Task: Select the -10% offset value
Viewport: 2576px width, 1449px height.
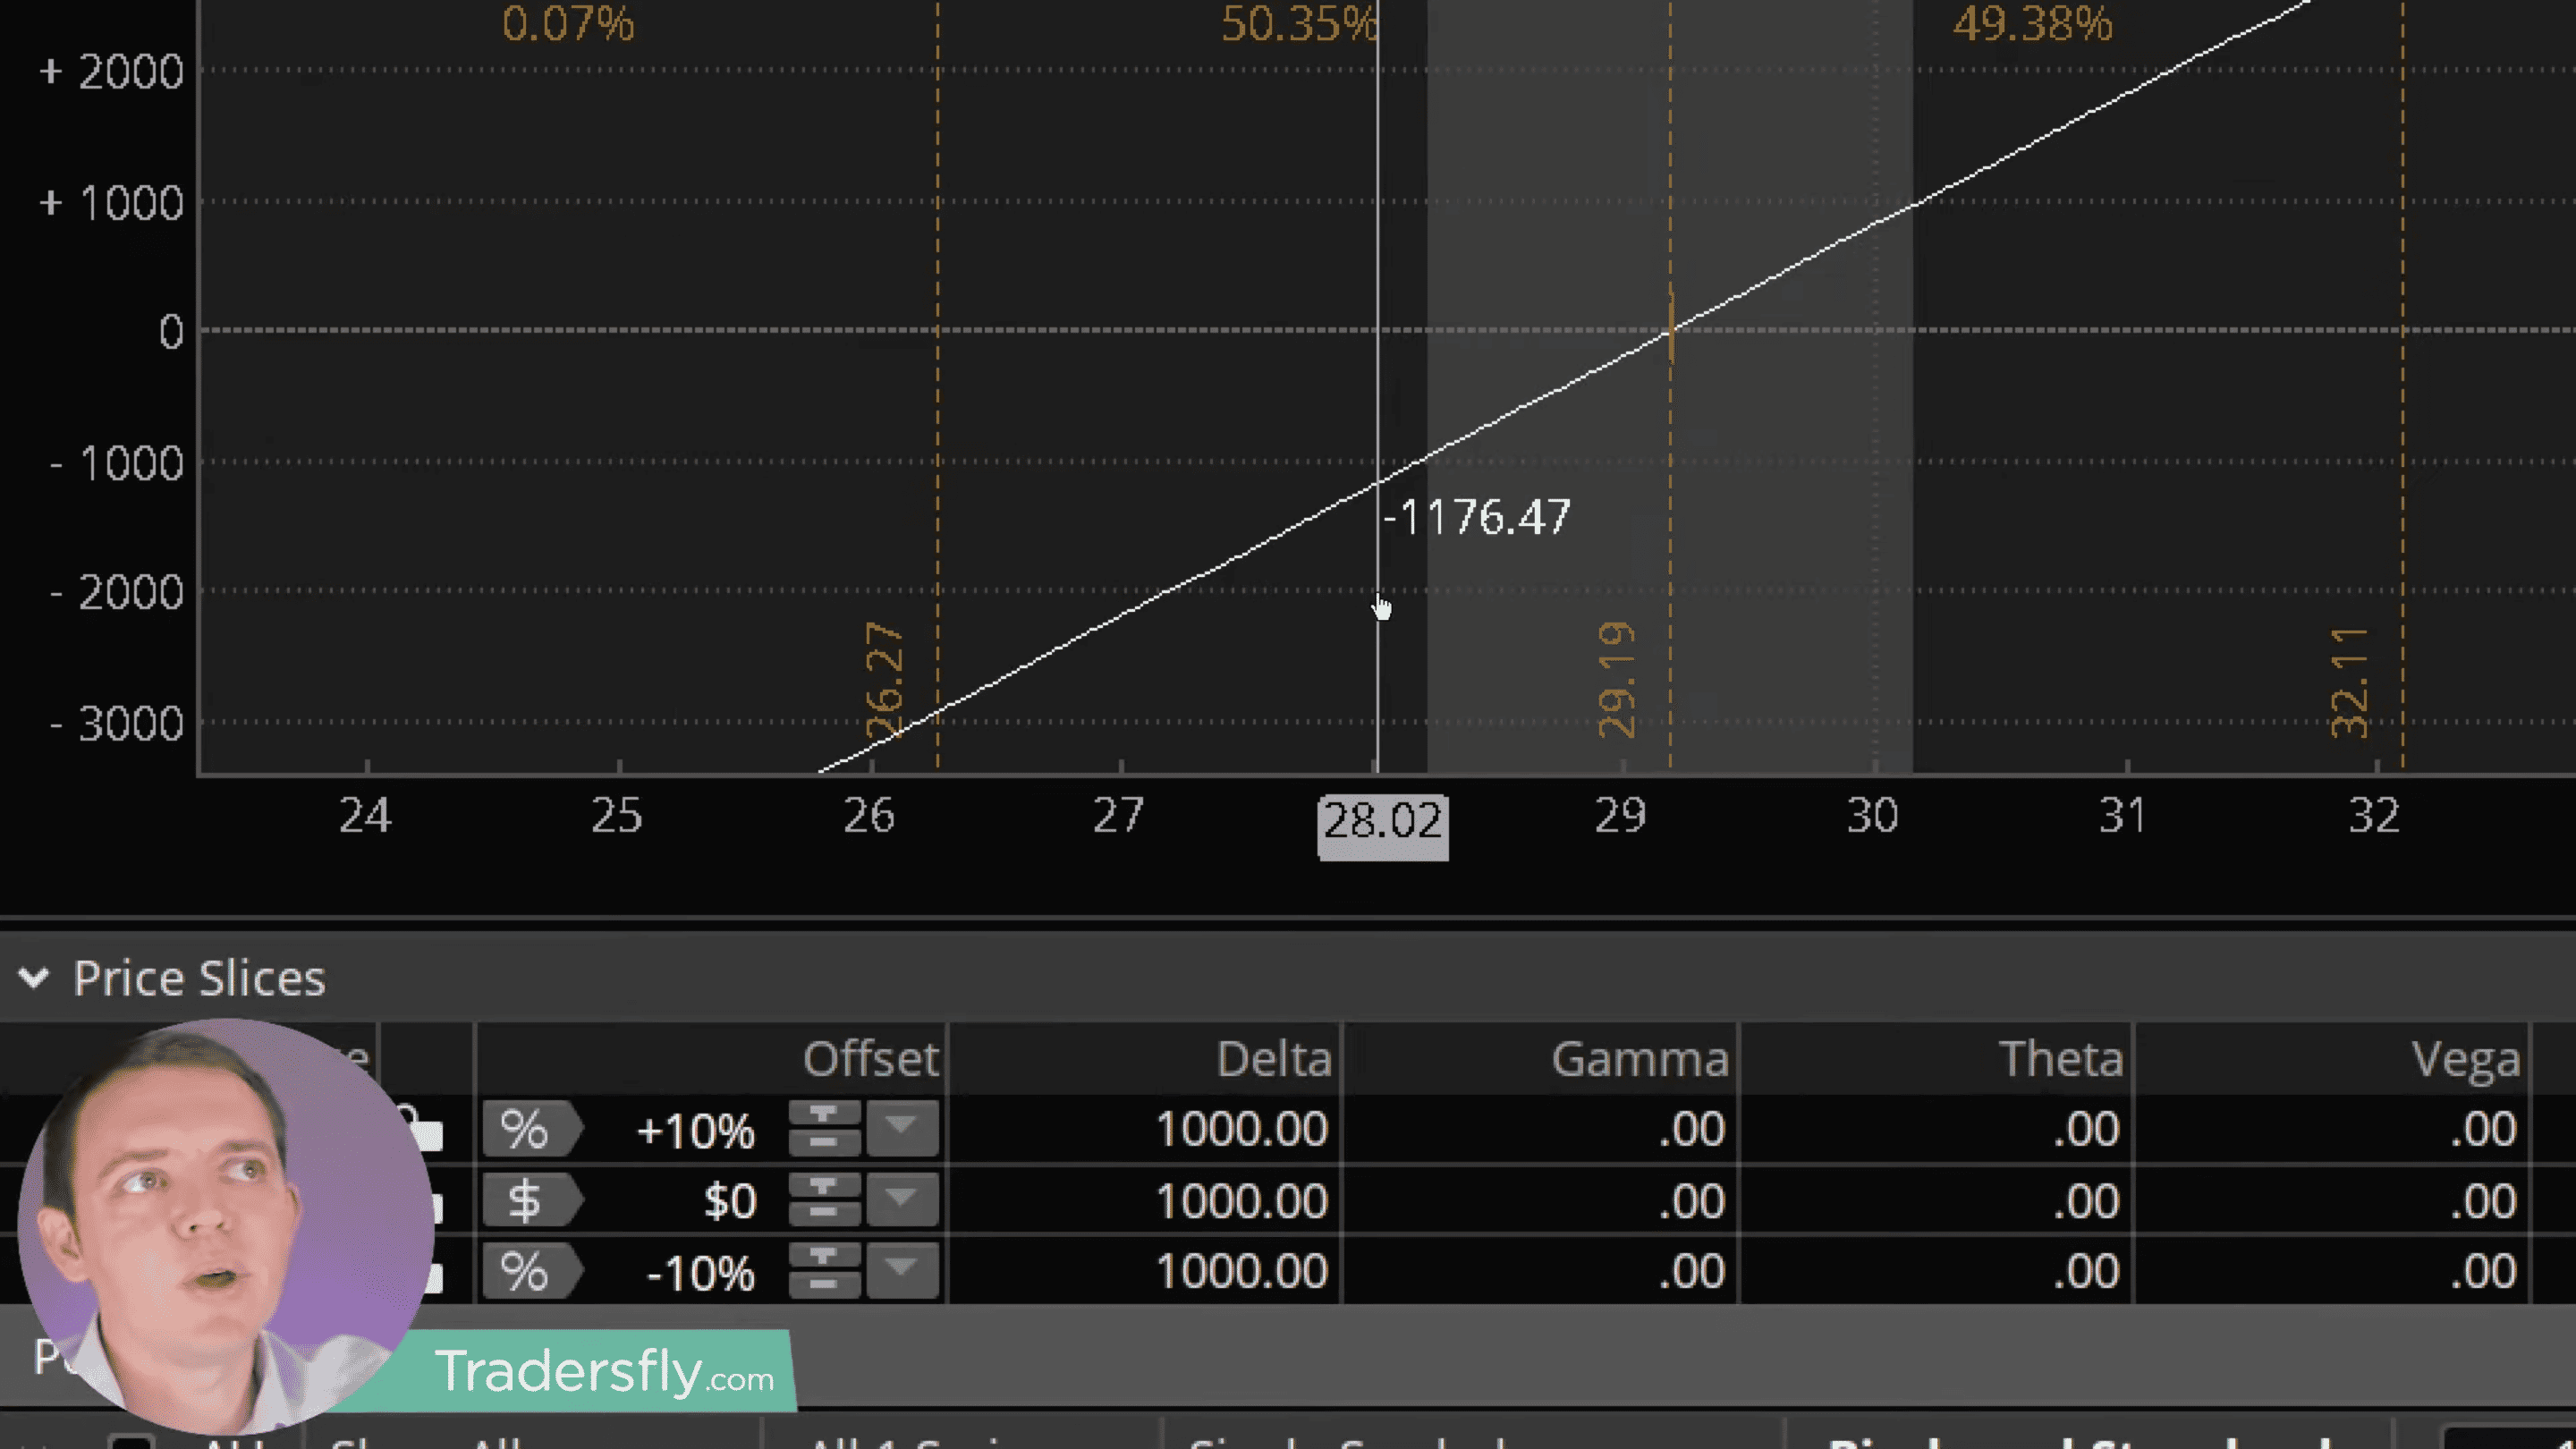Action: coord(701,1273)
